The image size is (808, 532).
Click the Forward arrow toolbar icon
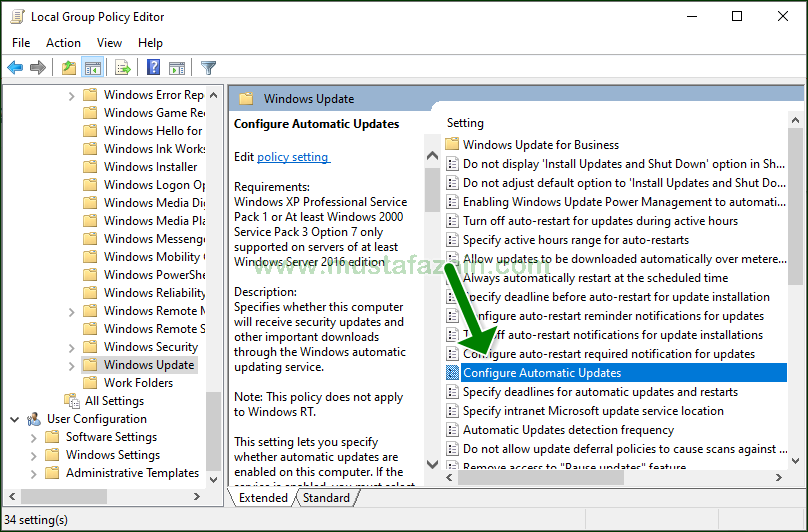pos(38,67)
